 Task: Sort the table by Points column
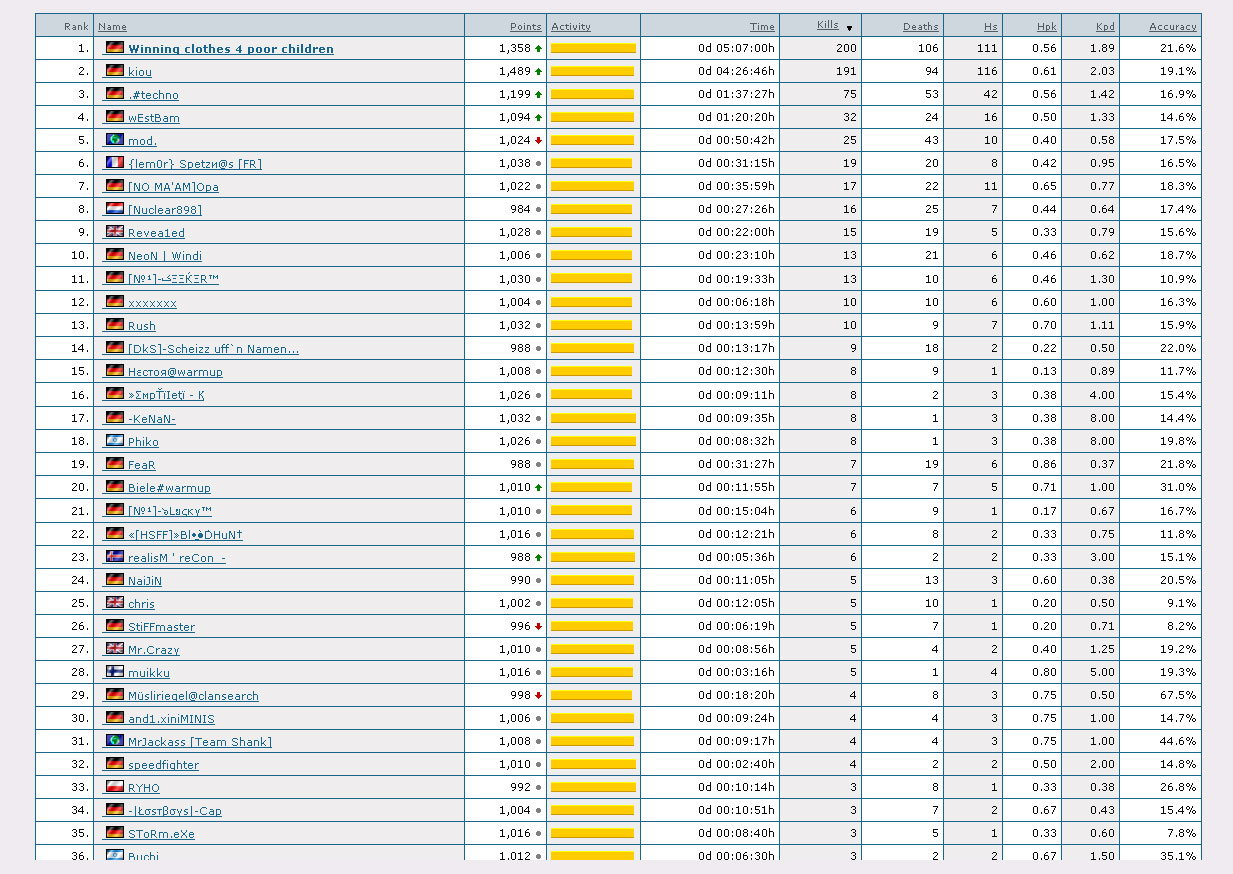tap(525, 27)
